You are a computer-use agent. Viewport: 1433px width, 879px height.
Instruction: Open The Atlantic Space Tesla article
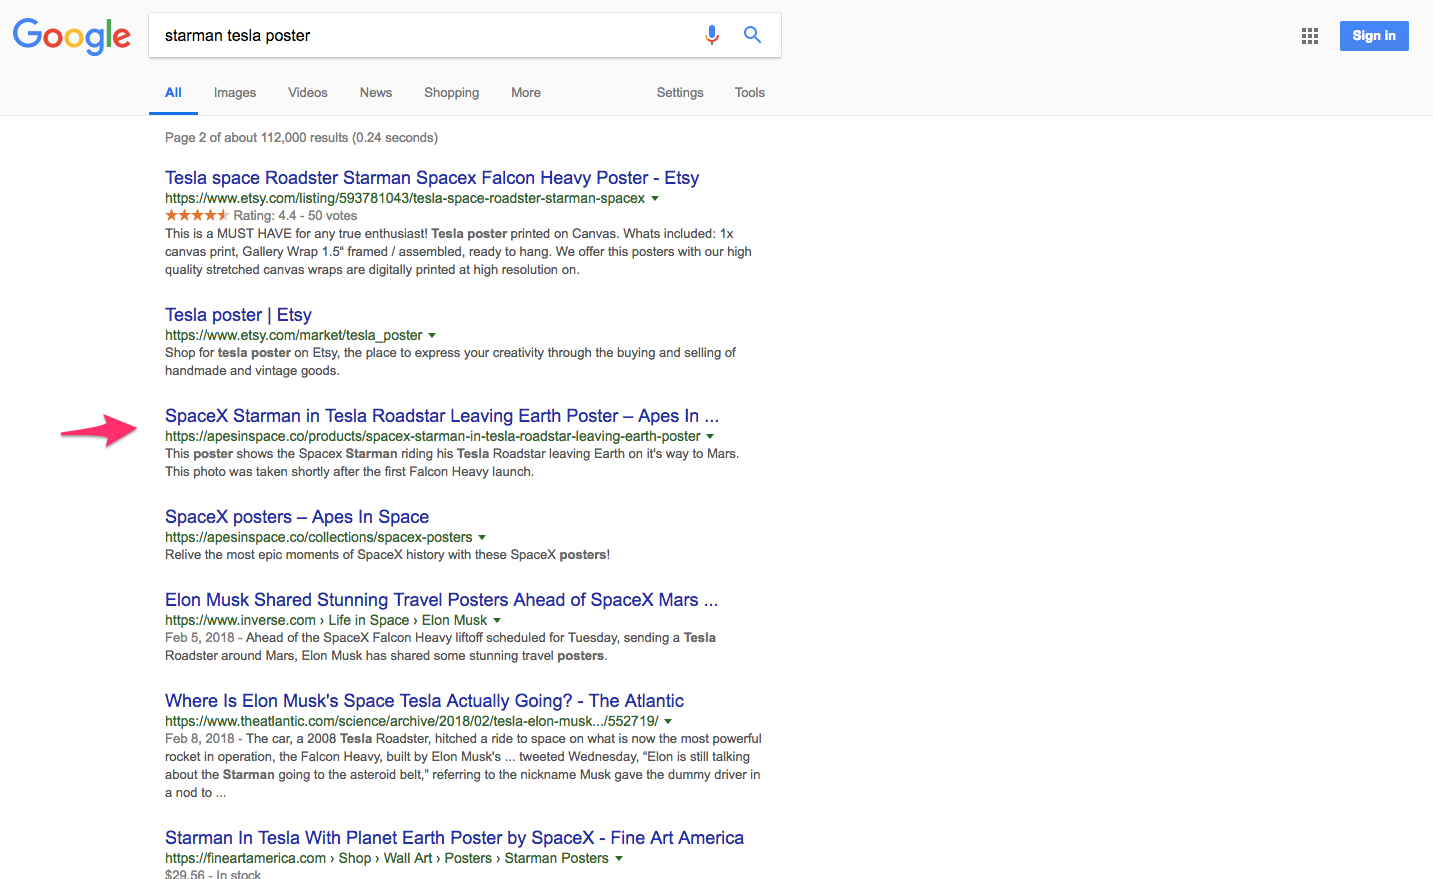pyautogui.click(x=424, y=701)
